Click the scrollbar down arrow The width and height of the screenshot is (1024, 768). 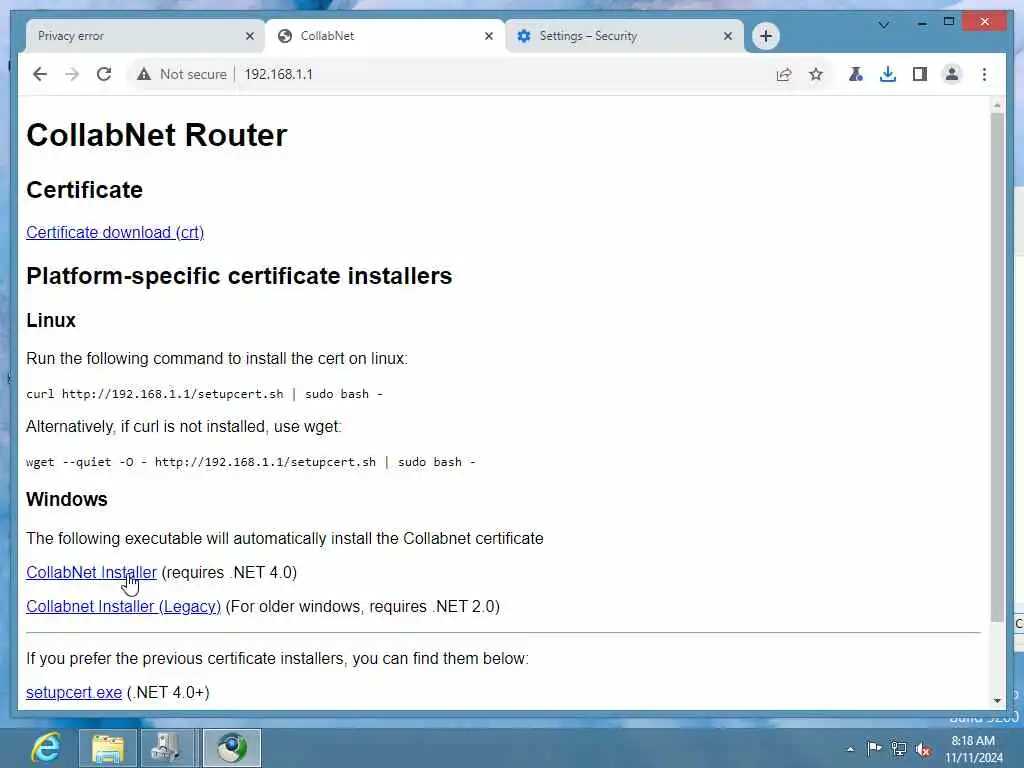click(x=997, y=701)
